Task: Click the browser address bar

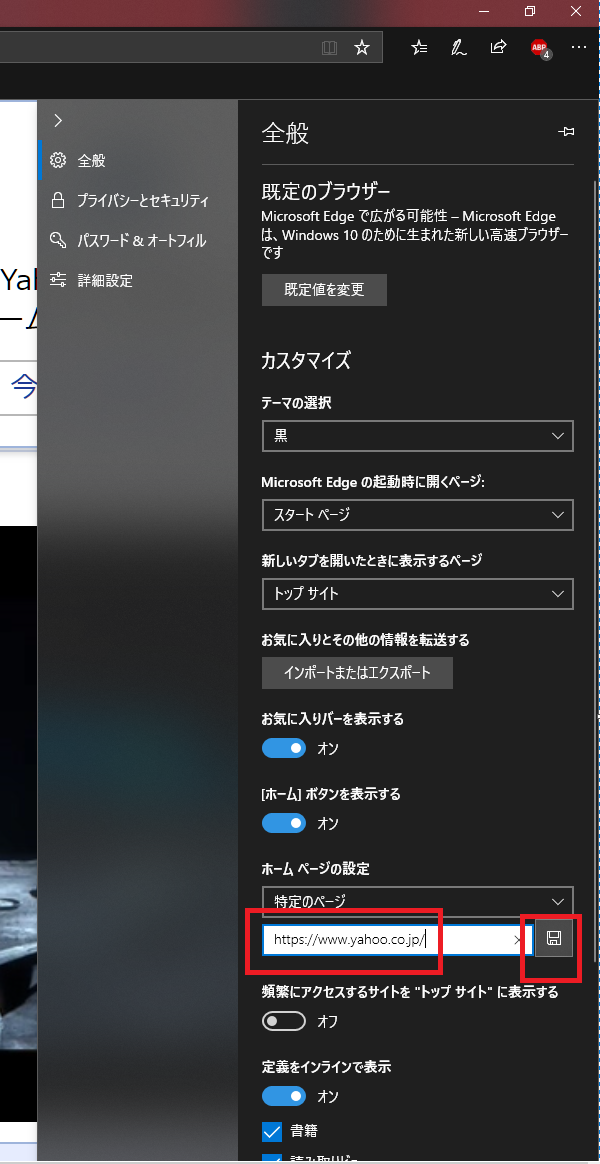Action: [192, 48]
